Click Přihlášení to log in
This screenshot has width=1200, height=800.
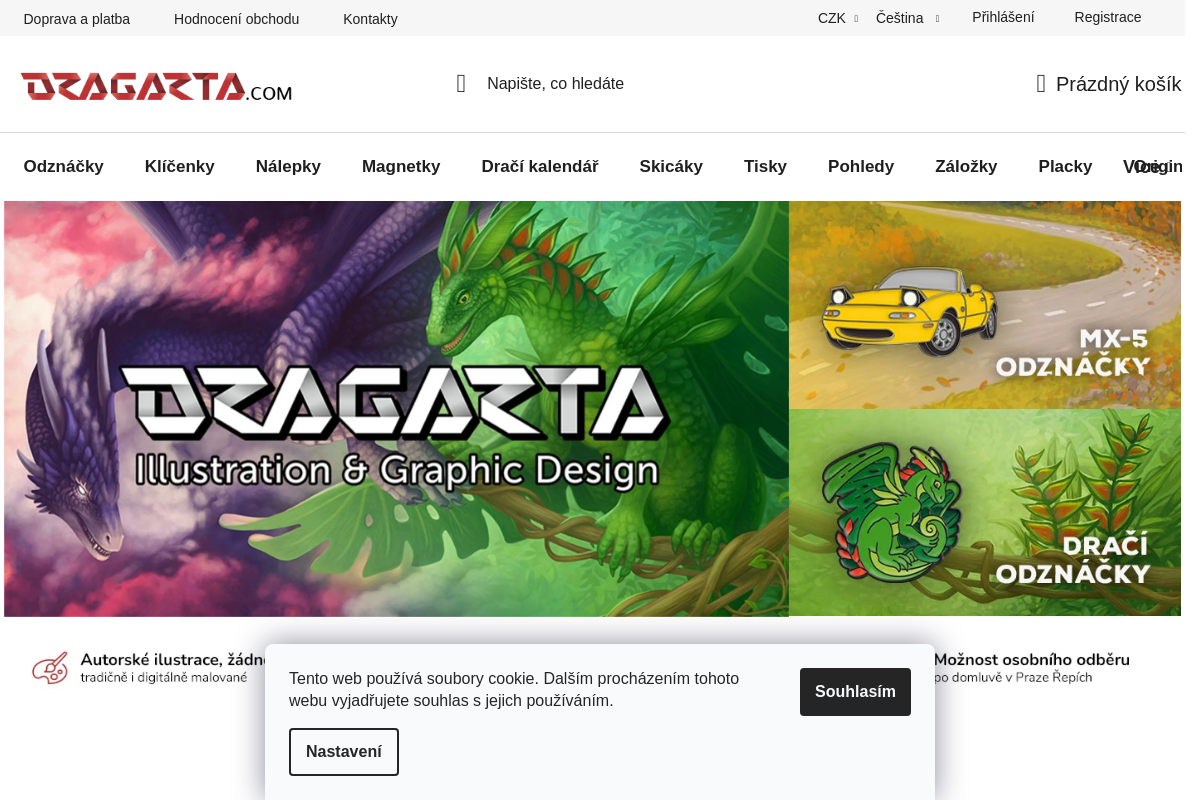click(x=1003, y=17)
